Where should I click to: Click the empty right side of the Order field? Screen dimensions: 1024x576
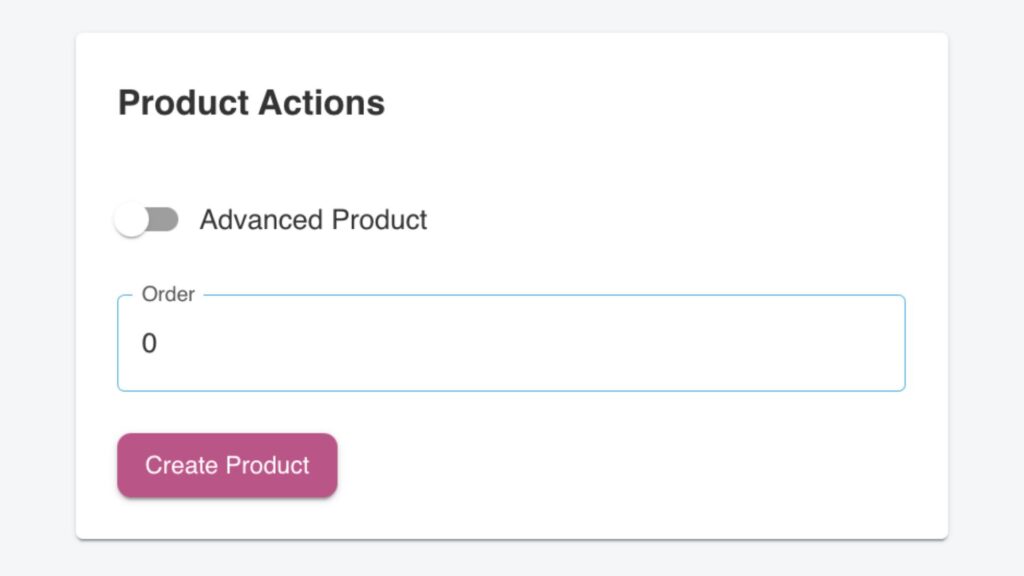pyautogui.click(x=750, y=344)
